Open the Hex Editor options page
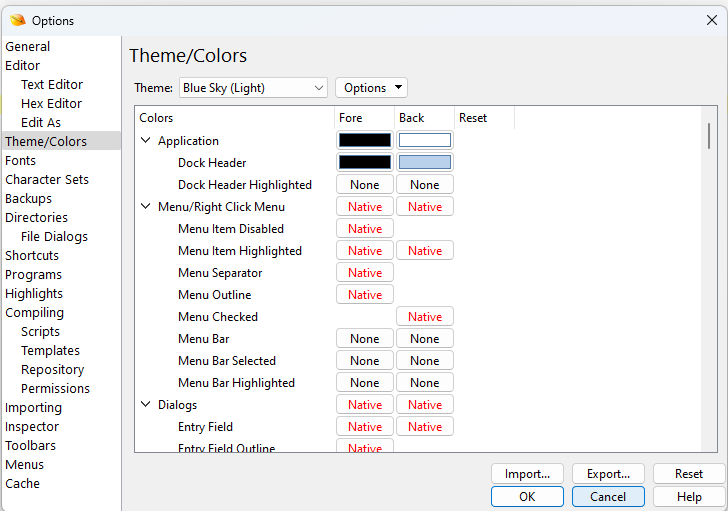 tap(51, 103)
